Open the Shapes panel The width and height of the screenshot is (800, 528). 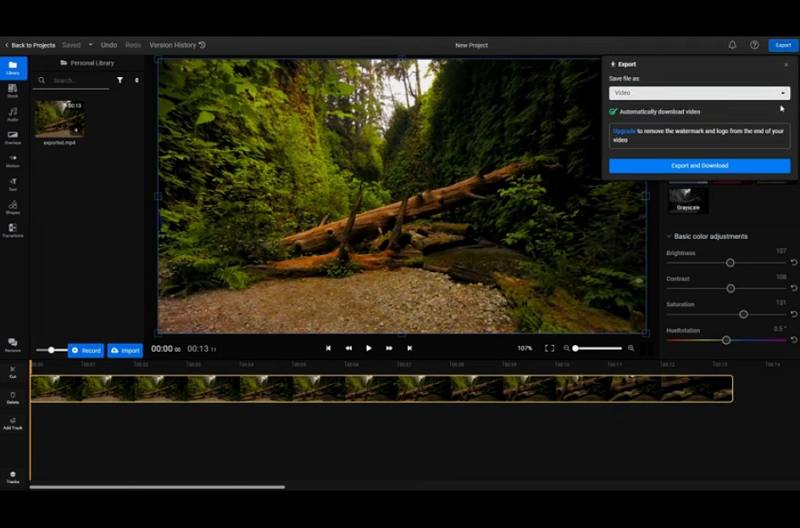coord(13,207)
